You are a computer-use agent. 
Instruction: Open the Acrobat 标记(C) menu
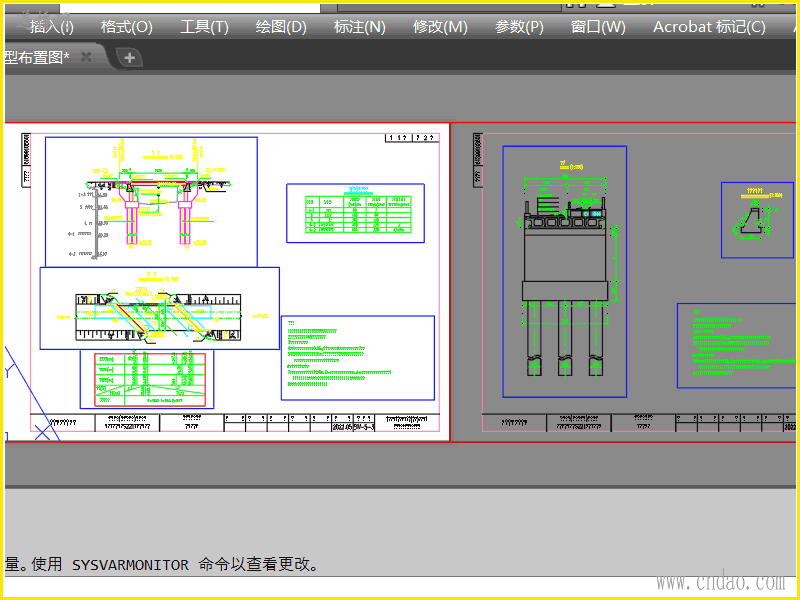pos(709,27)
